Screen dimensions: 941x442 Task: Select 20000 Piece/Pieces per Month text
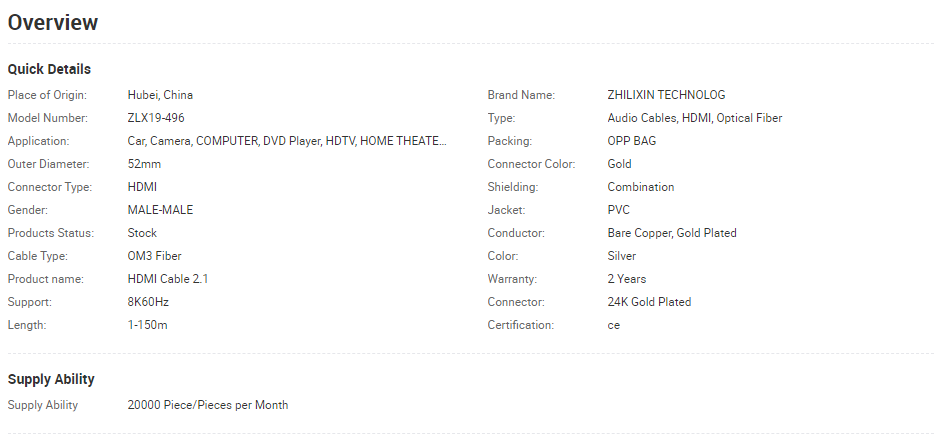[208, 405]
